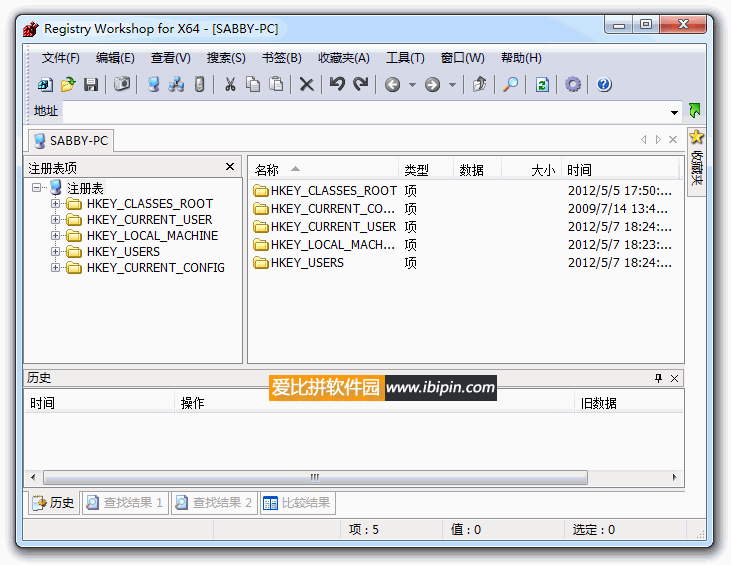Click the history panel horizontal scrollbar thumb
The height and width of the screenshot is (565, 731).
[316, 477]
